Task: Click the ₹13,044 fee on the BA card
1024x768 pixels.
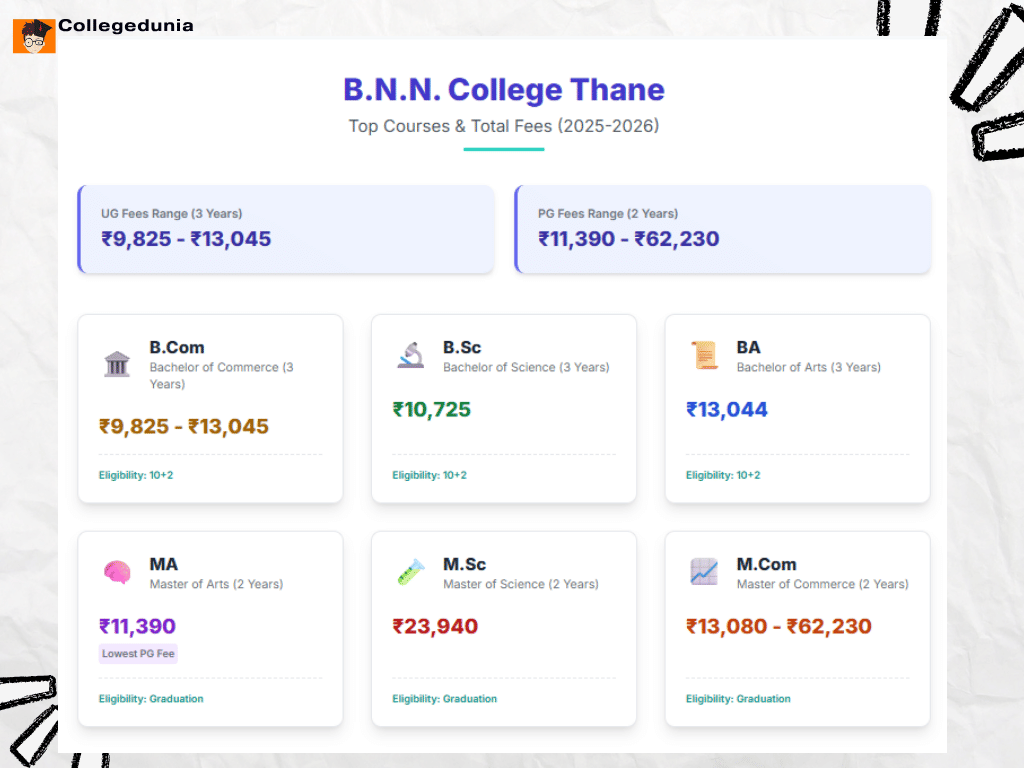Action: tap(728, 410)
